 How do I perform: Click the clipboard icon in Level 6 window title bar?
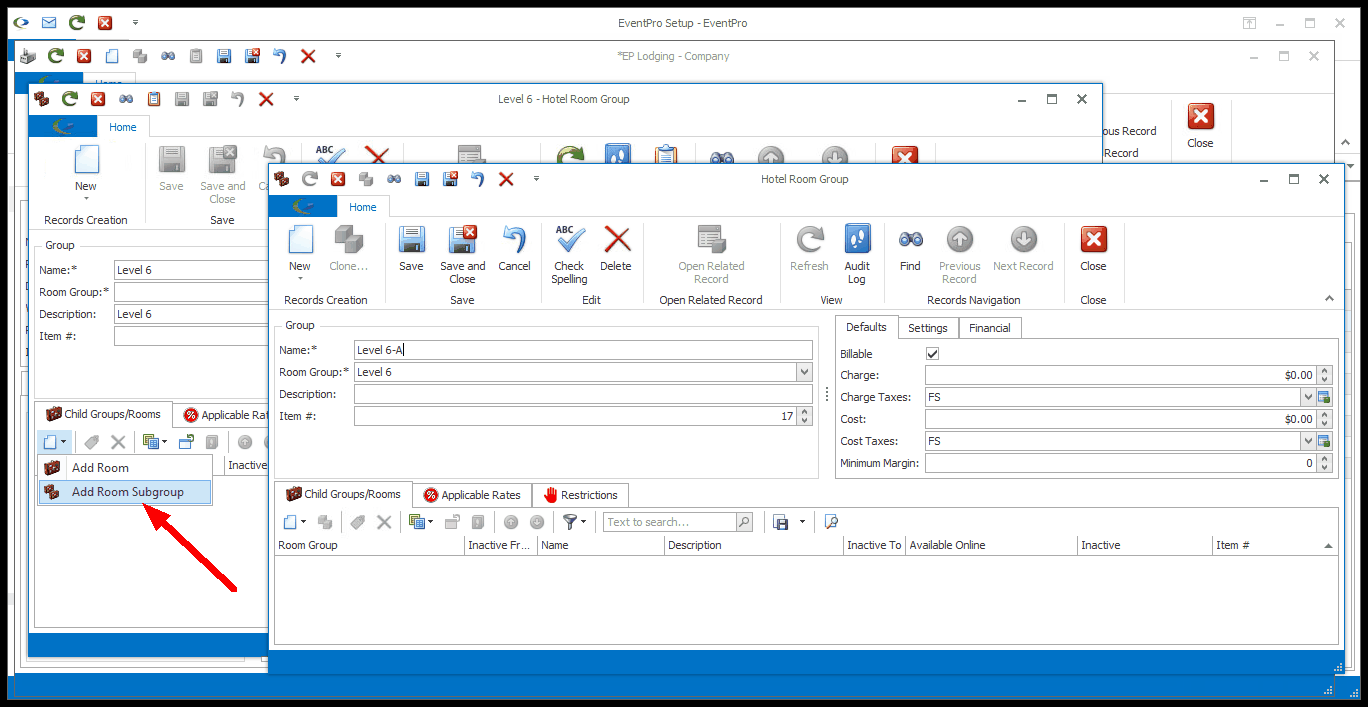[154, 99]
